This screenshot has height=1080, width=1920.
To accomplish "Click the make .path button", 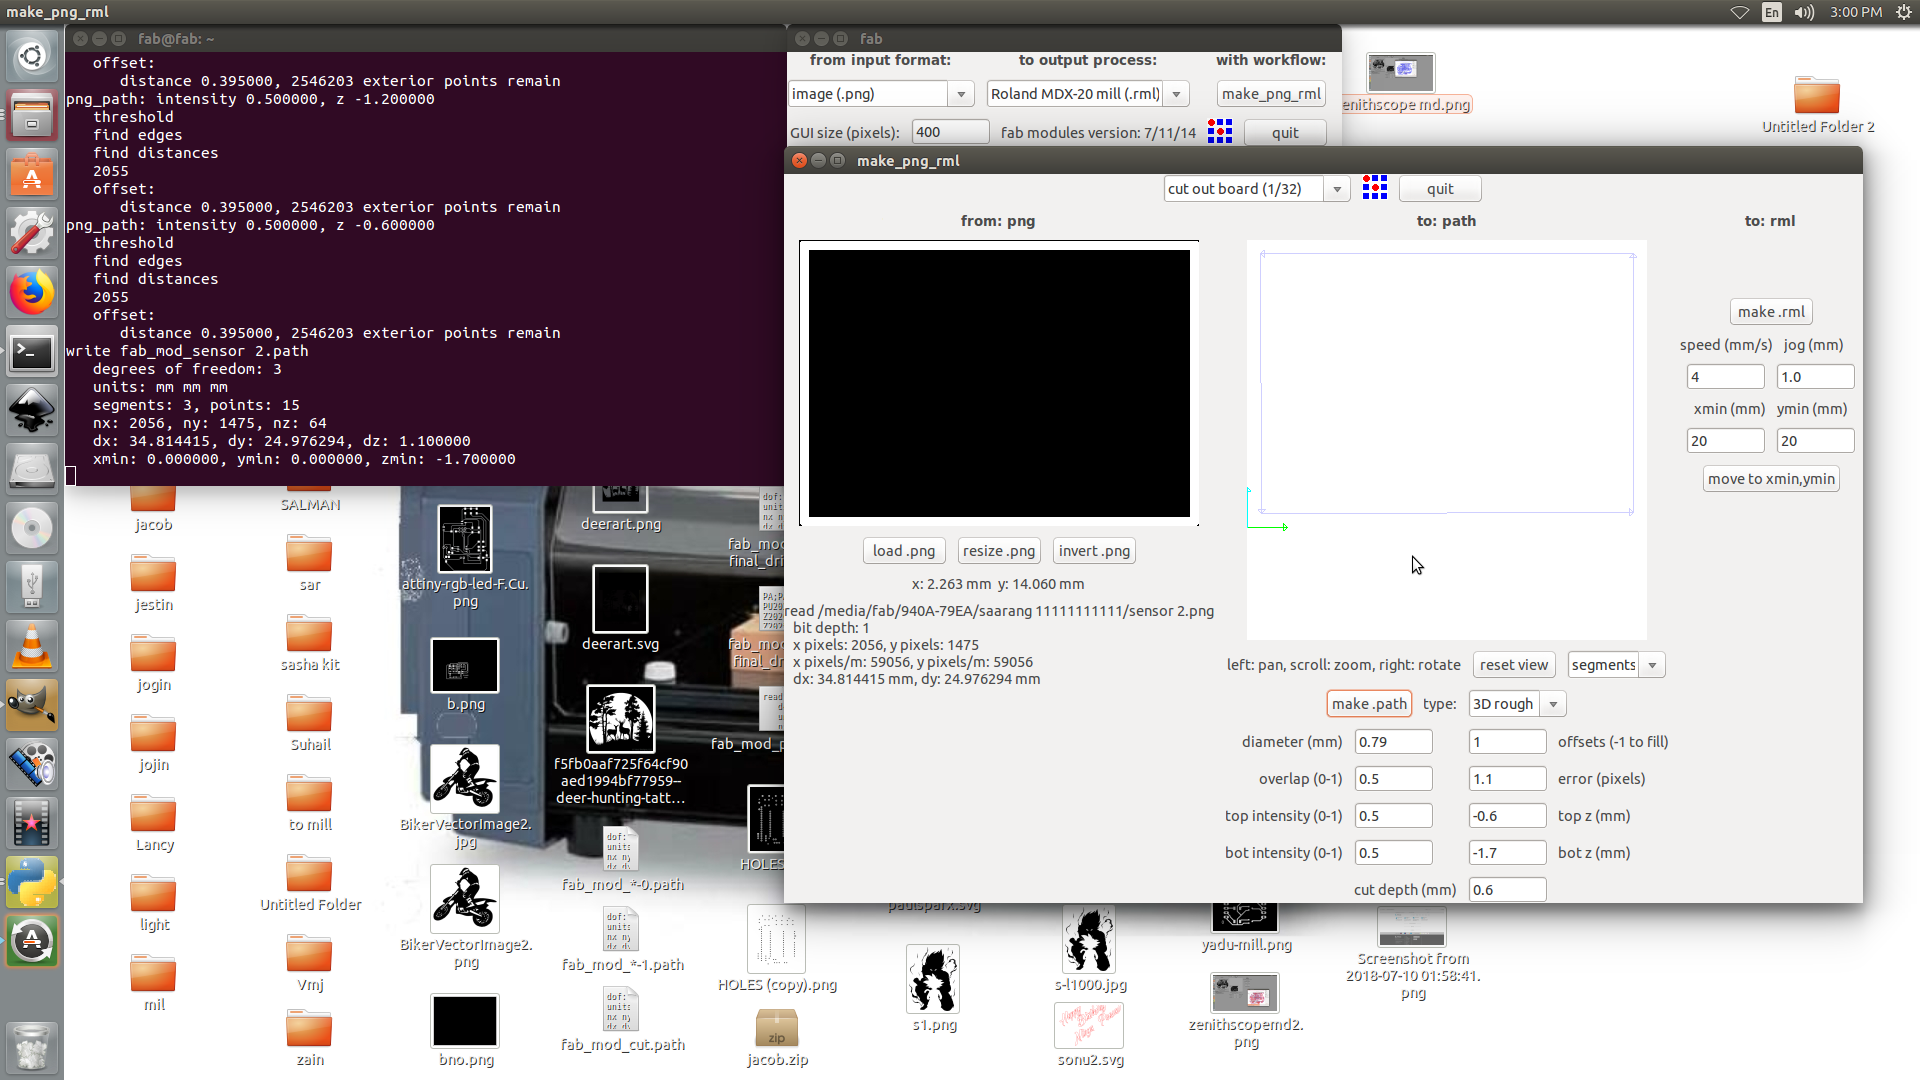I will coord(1369,704).
